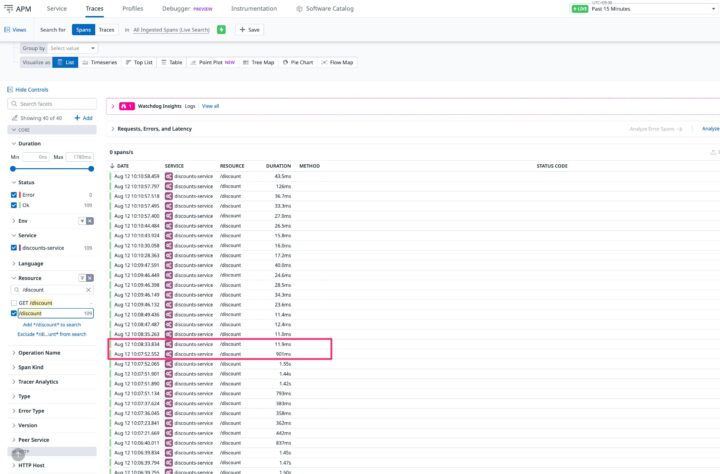Collapse the Status facet
This screenshot has width=720, height=474.
coord(23,182)
